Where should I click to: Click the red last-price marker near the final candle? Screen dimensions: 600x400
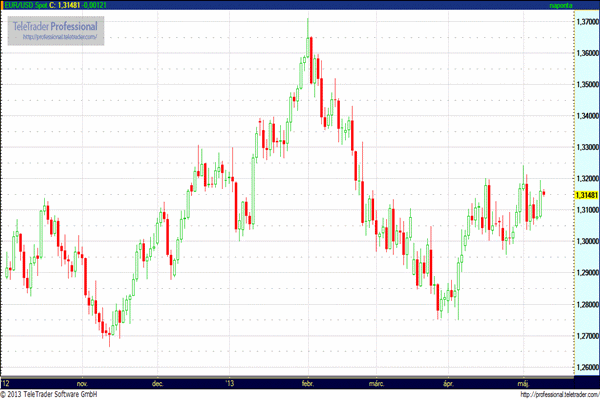[543, 193]
